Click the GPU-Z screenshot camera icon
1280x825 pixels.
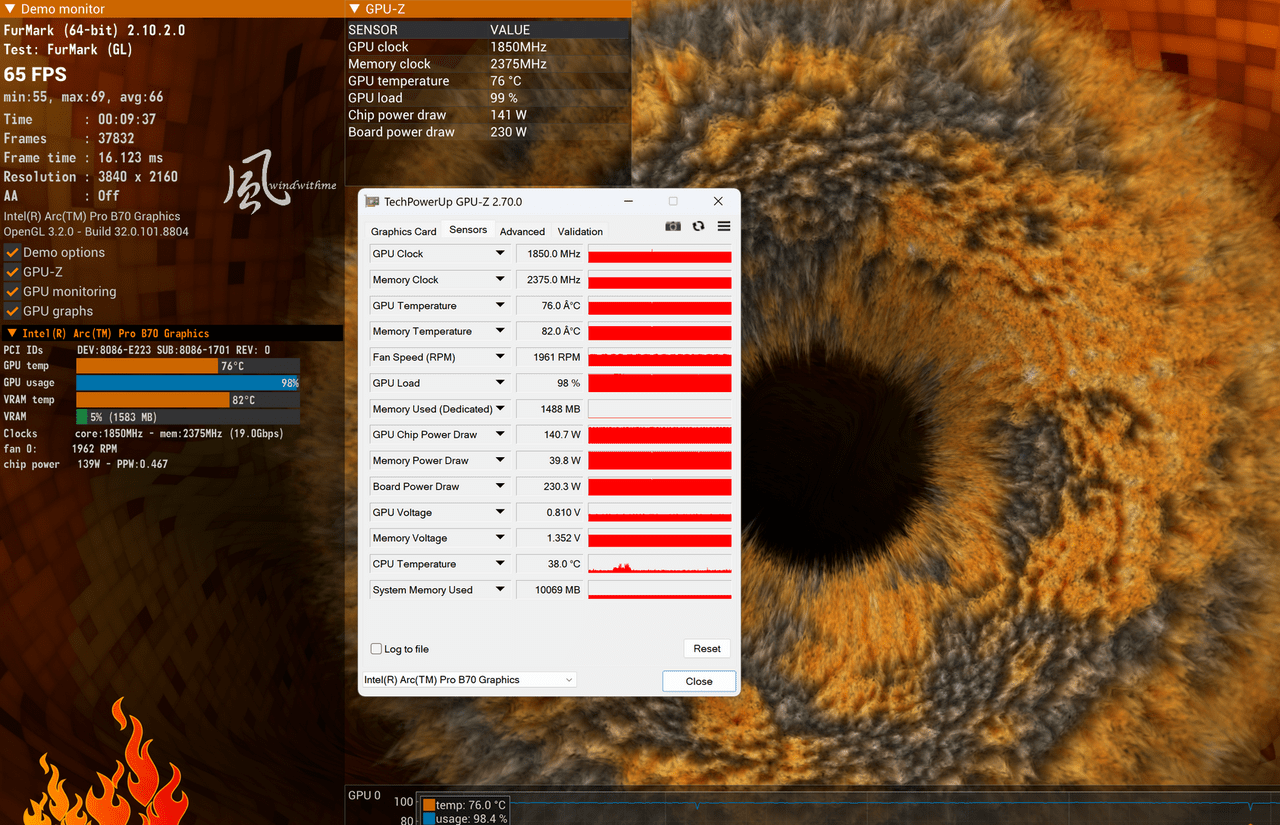[x=673, y=227]
